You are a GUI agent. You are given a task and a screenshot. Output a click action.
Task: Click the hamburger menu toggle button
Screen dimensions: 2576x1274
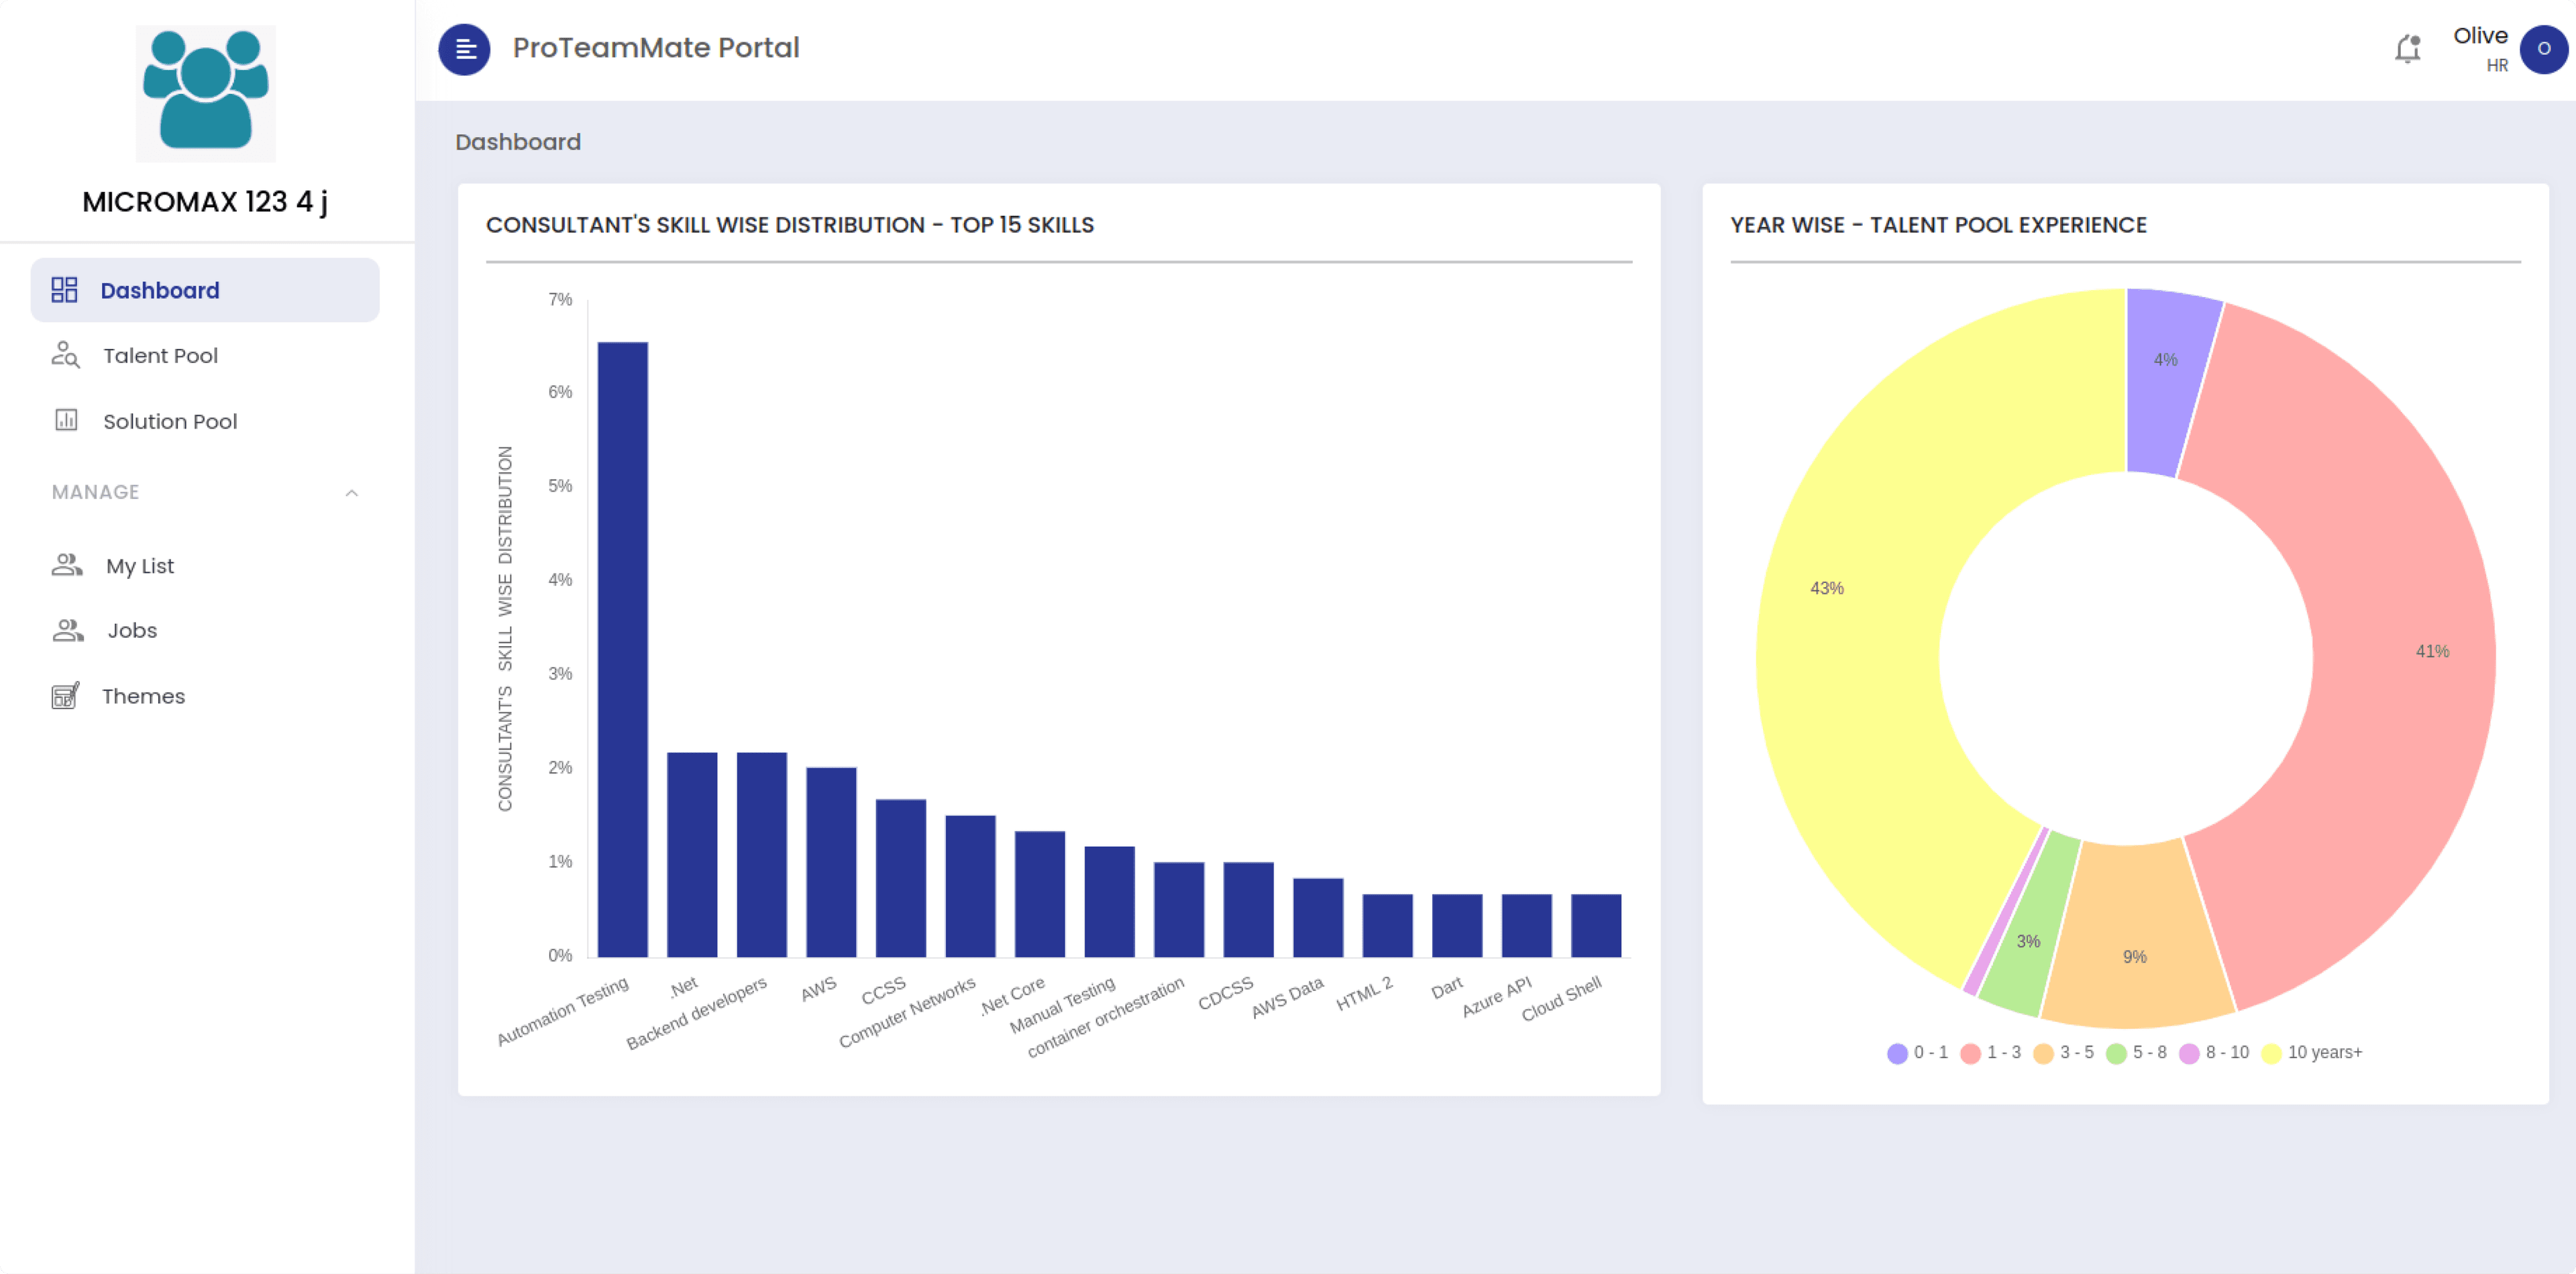click(464, 48)
